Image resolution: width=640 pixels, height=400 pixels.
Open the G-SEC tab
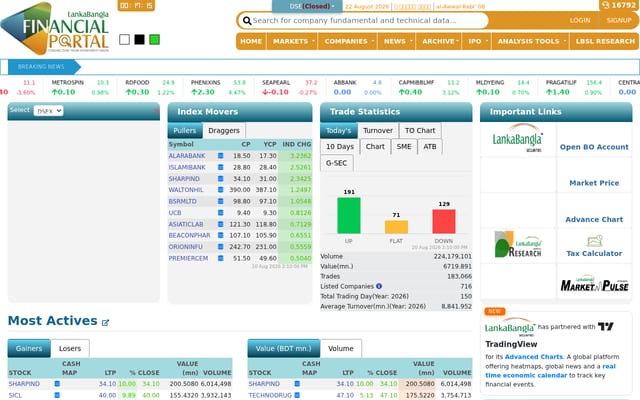[x=336, y=163]
